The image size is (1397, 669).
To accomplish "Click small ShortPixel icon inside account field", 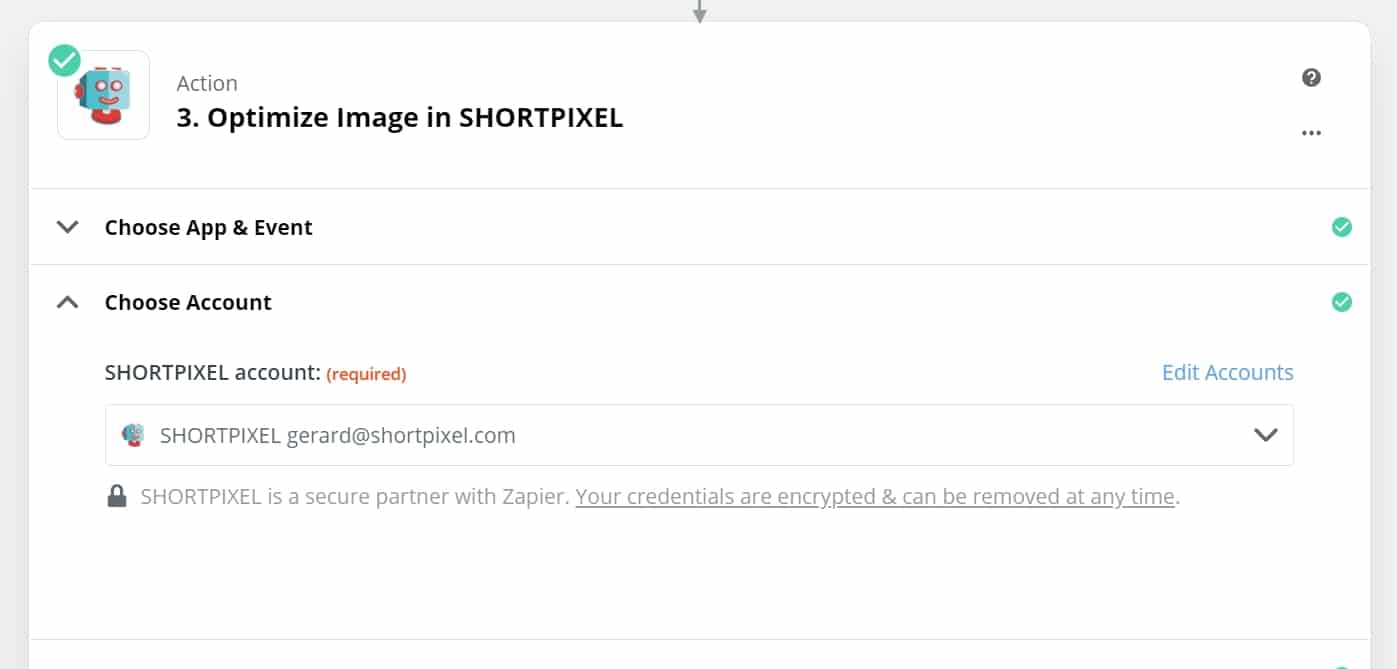I will click(x=132, y=435).
